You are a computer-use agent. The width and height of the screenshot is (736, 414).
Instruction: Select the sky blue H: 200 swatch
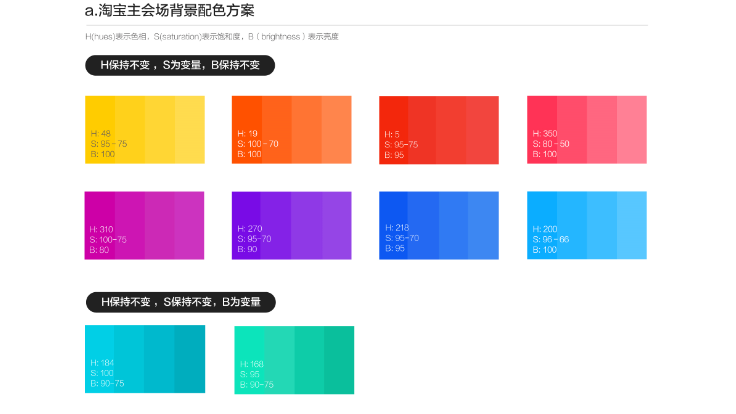[x=587, y=225]
